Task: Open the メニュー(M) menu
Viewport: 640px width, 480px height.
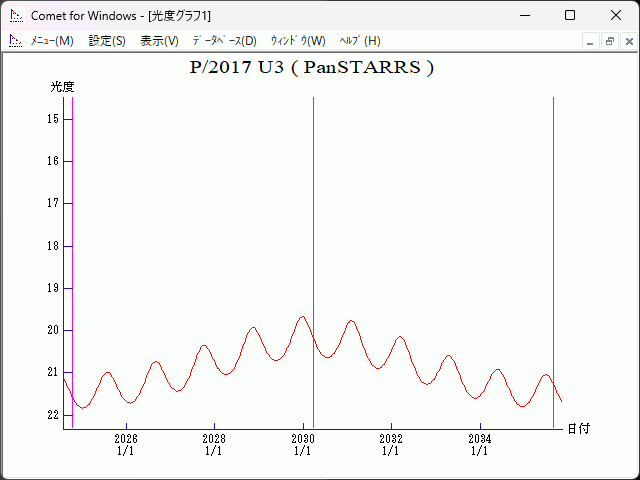Action: coord(52,41)
